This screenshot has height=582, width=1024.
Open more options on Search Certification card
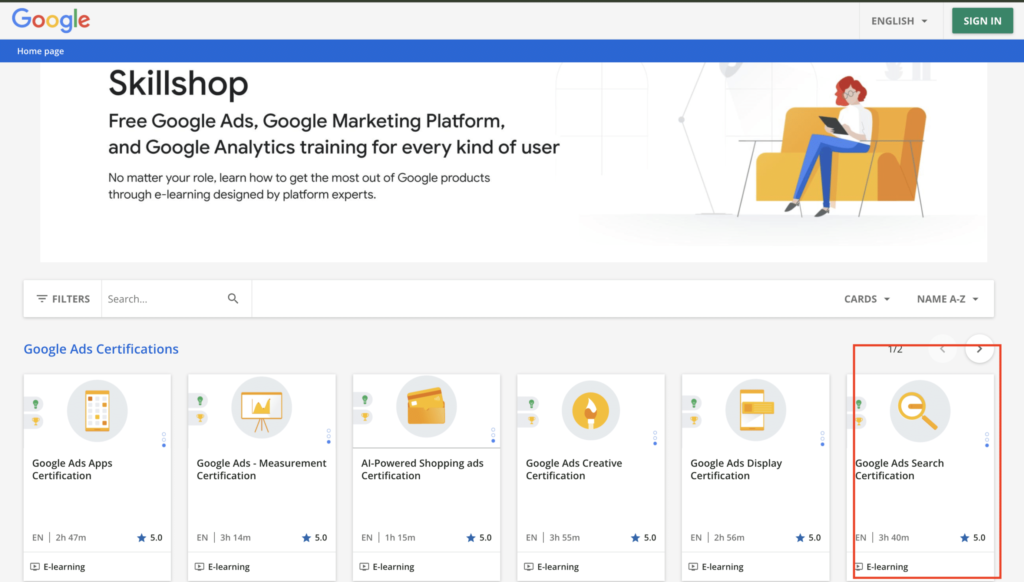(x=987, y=439)
